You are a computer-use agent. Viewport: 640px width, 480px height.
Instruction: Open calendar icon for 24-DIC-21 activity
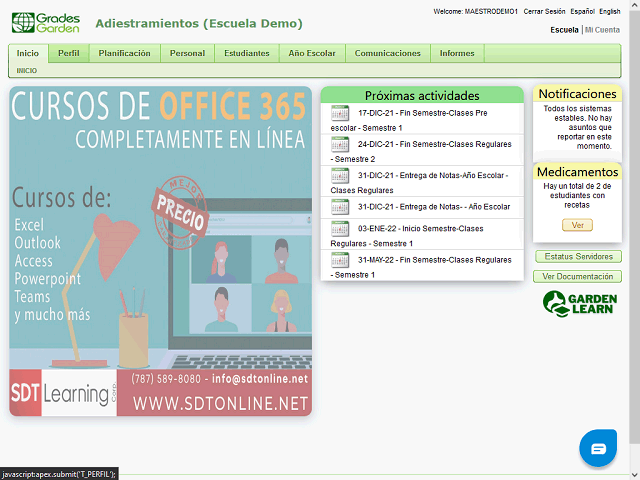340,144
